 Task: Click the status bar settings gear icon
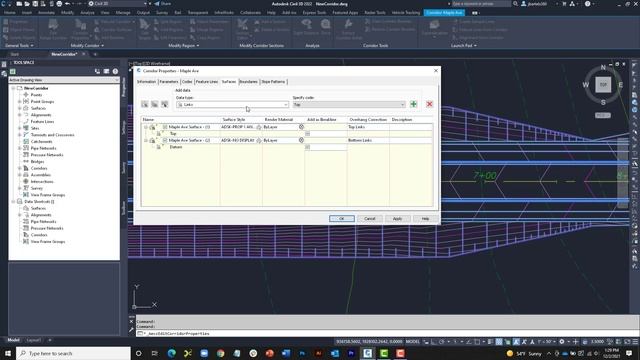[562, 342]
